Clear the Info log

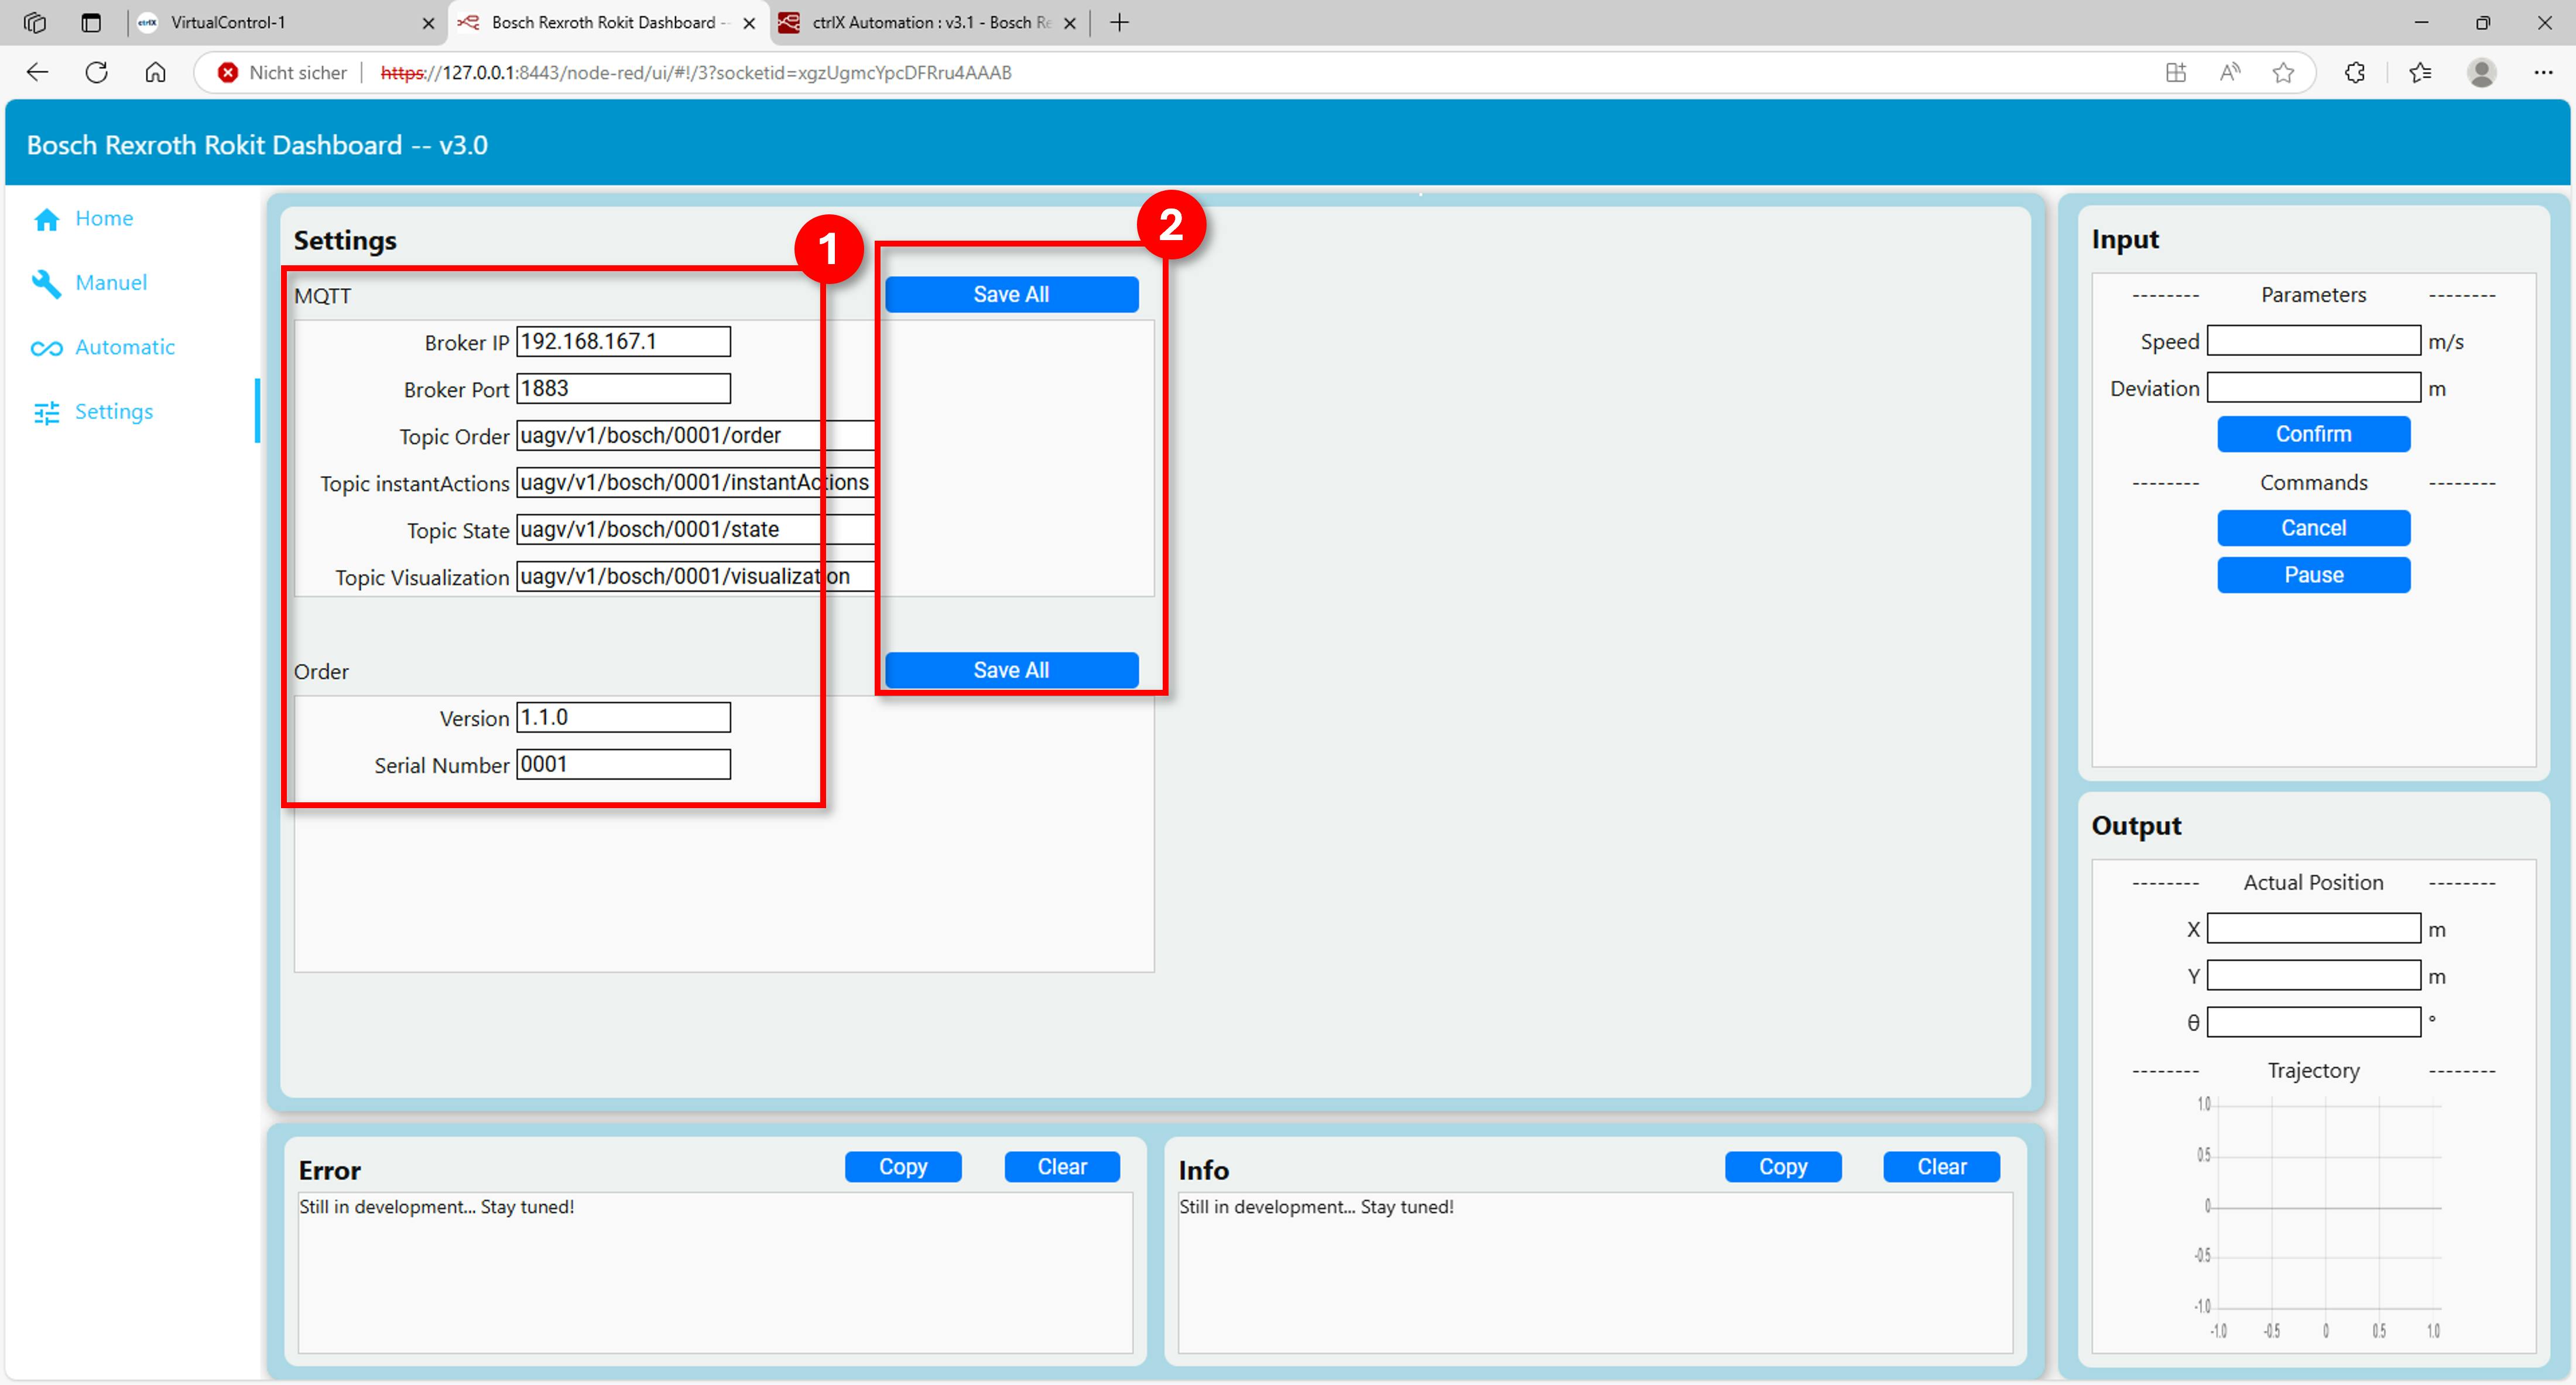coord(1941,1166)
